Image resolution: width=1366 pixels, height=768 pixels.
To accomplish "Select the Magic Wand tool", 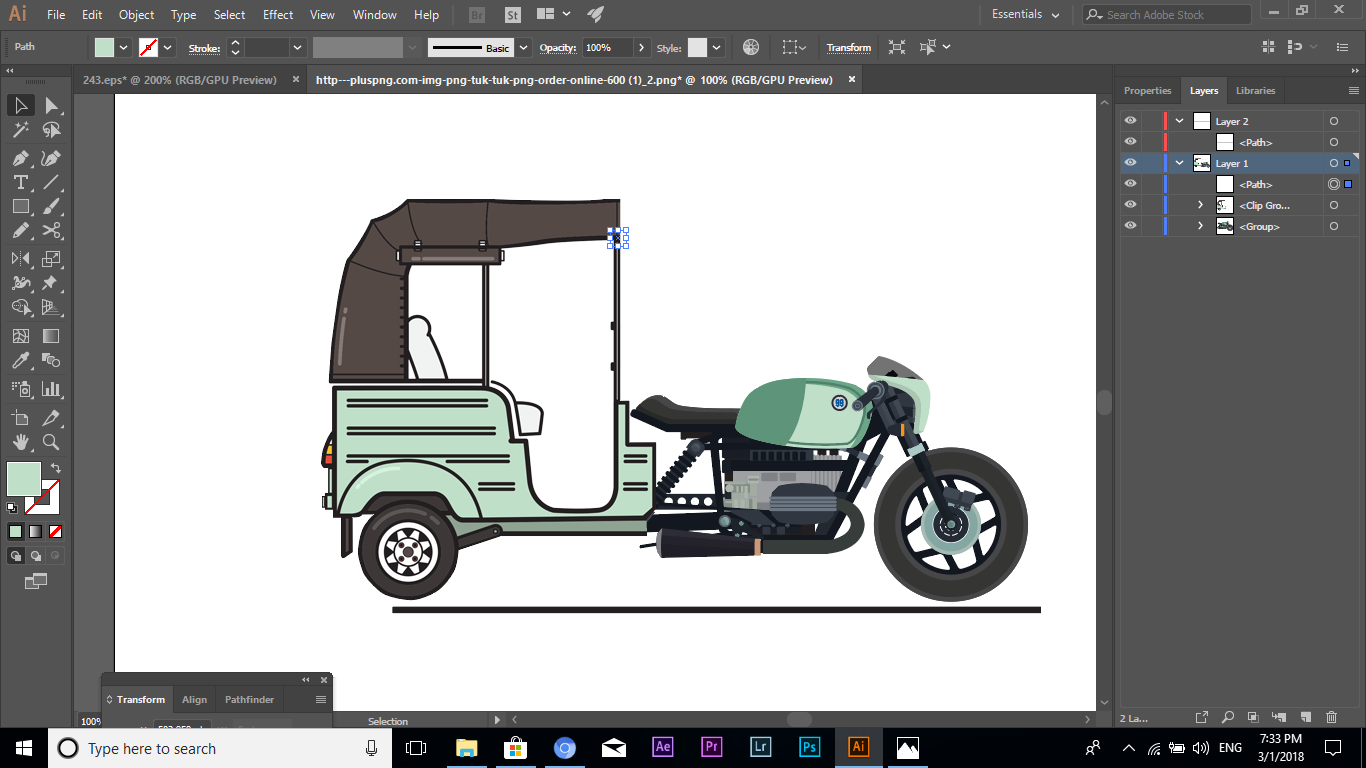I will [20, 129].
